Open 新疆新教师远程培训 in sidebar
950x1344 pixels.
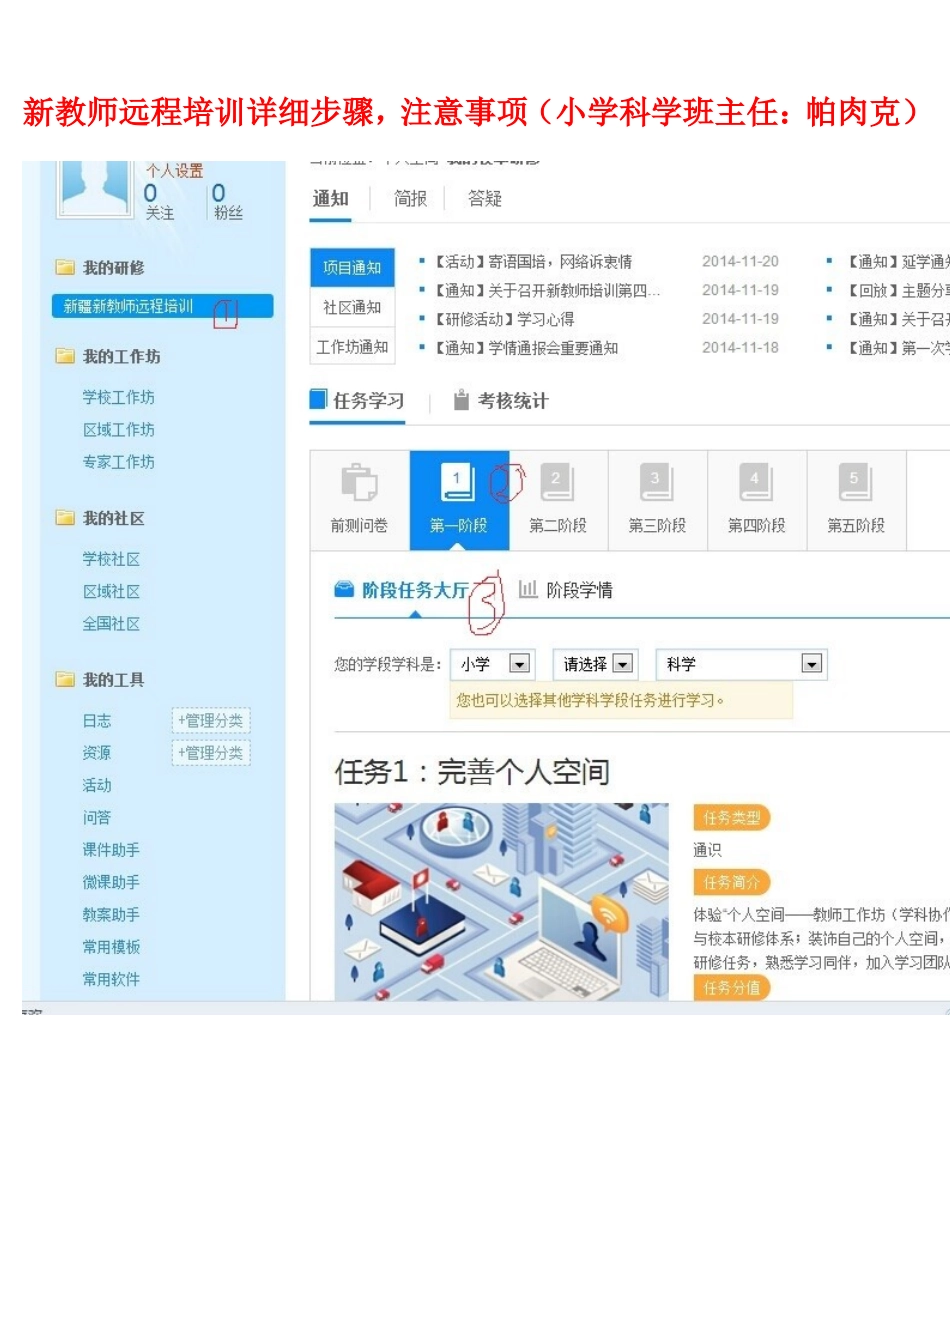tap(162, 306)
